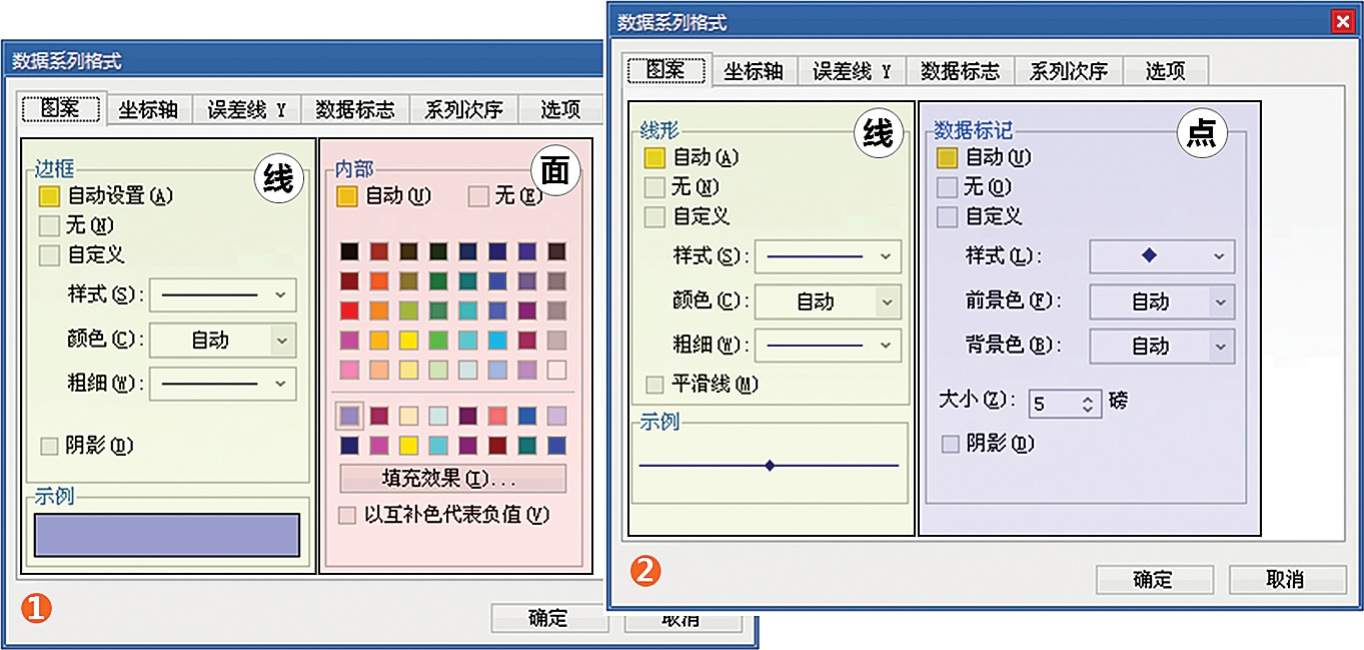
Task: Expand 粗细(W) dropdown in 线形 section
Action: [x=885, y=346]
